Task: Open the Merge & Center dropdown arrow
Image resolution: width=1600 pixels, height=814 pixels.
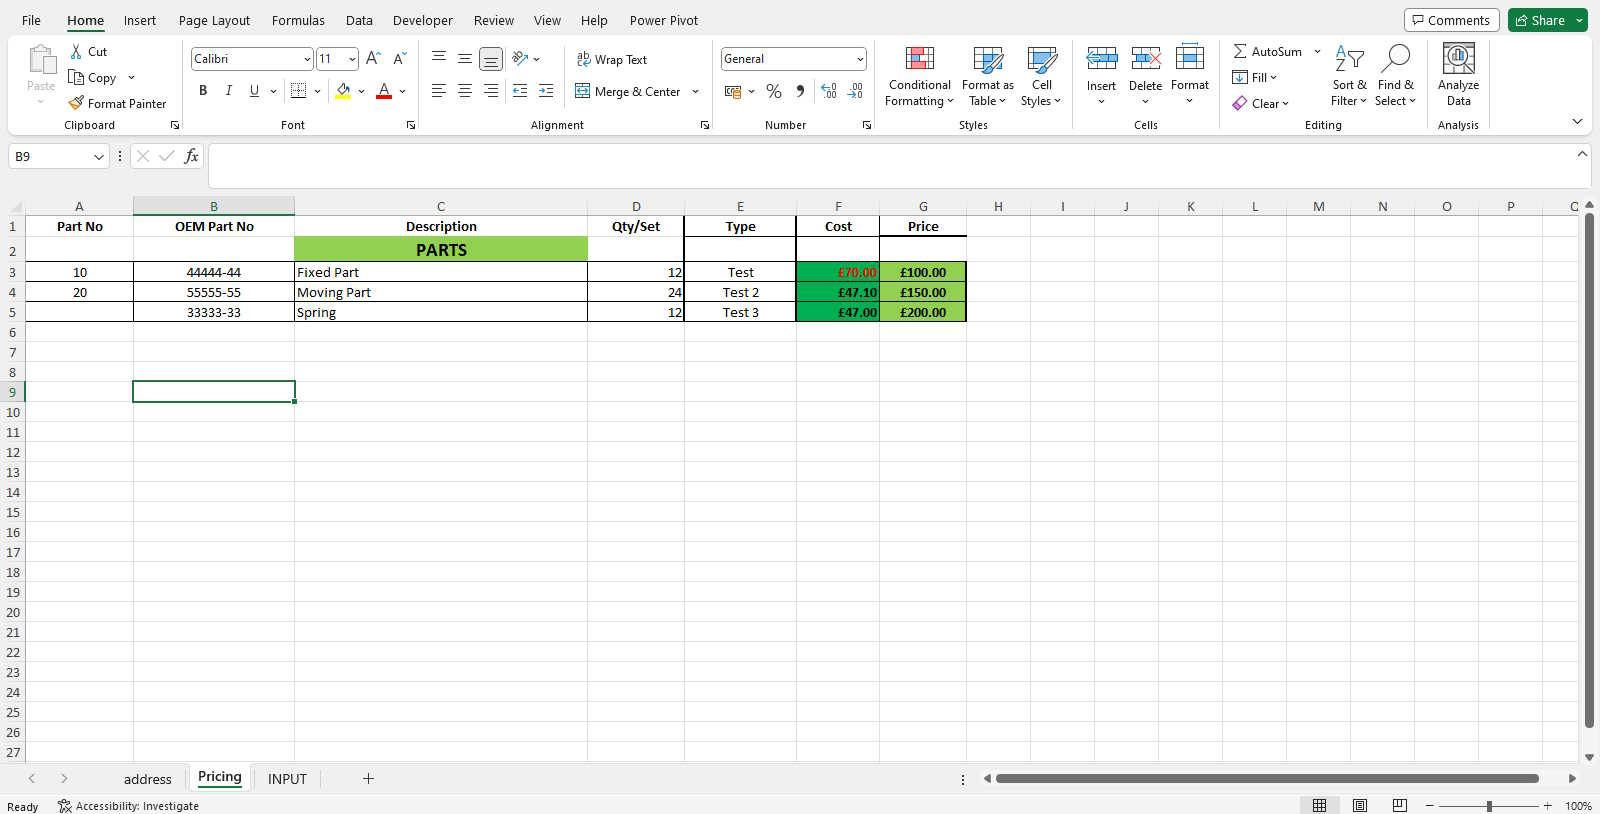Action: tap(695, 91)
